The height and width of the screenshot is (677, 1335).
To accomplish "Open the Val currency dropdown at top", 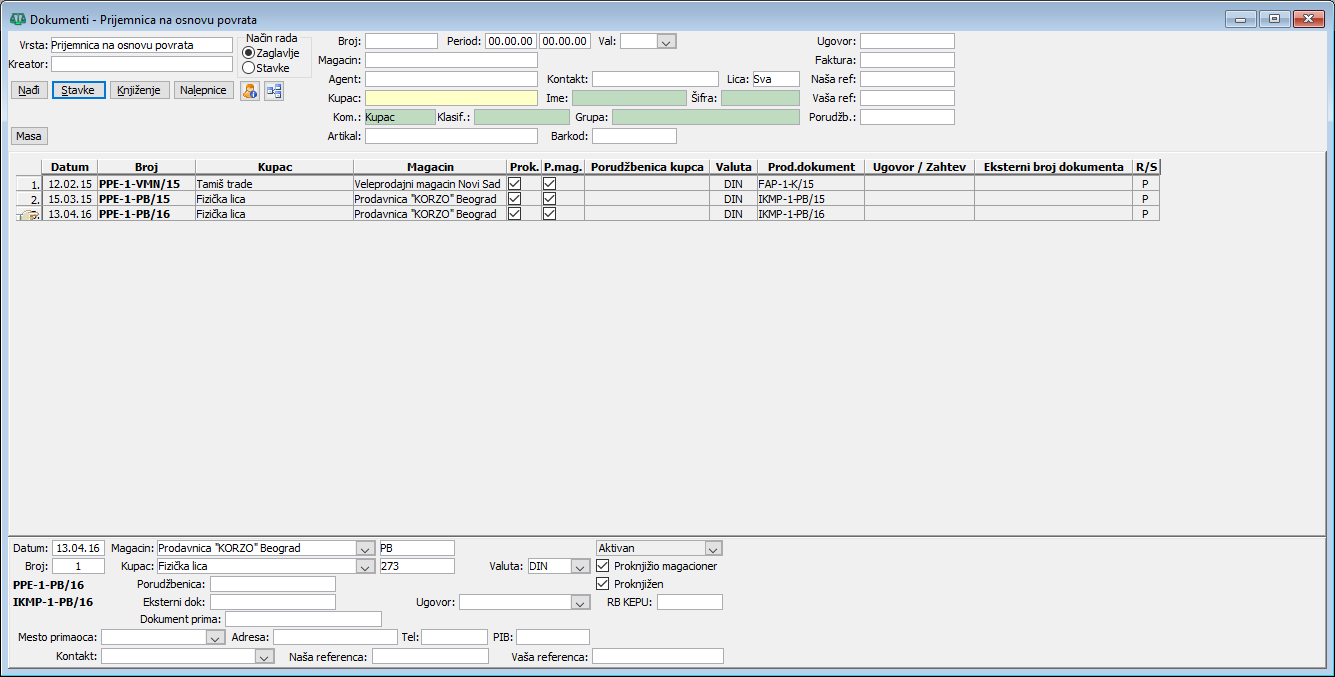I will [666, 41].
